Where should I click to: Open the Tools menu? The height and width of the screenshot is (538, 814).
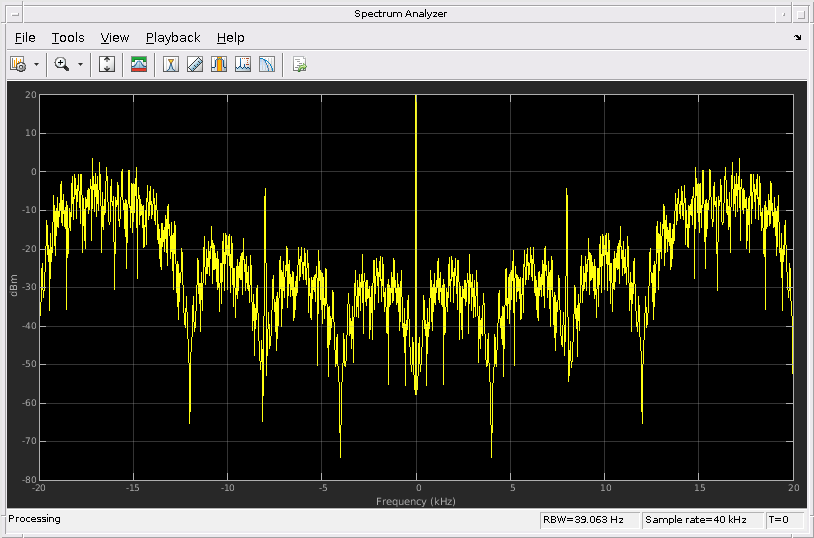68,38
